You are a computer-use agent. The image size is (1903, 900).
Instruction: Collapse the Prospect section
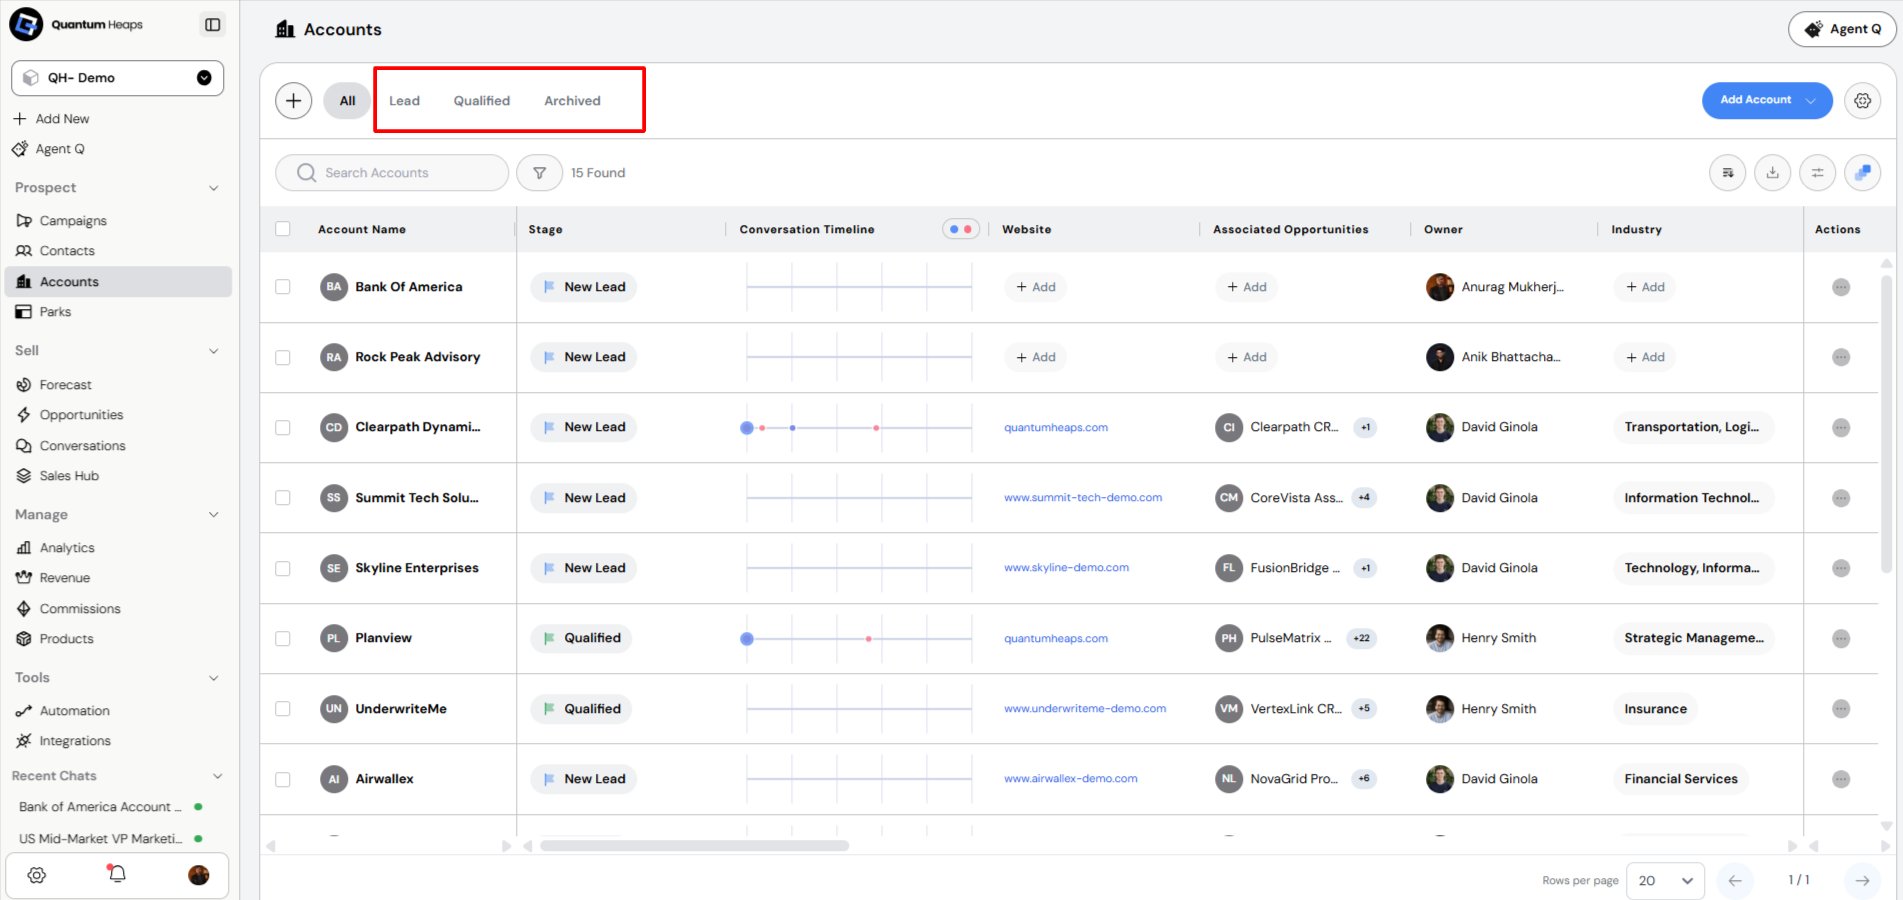(x=213, y=188)
